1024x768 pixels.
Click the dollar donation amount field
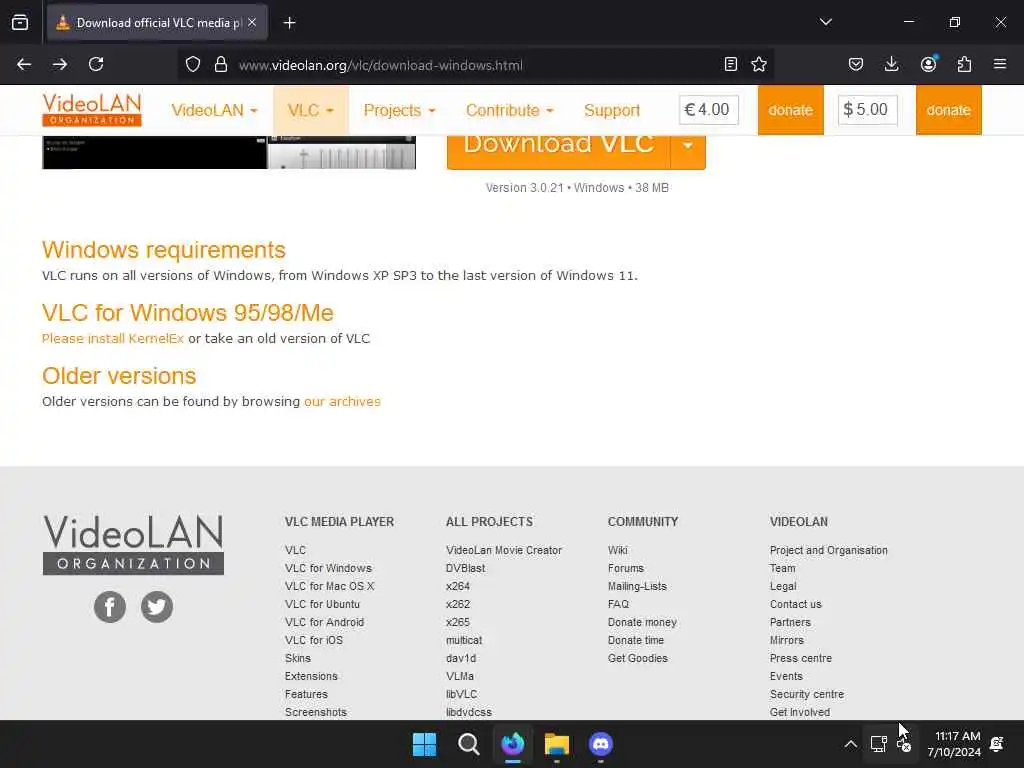(867, 110)
